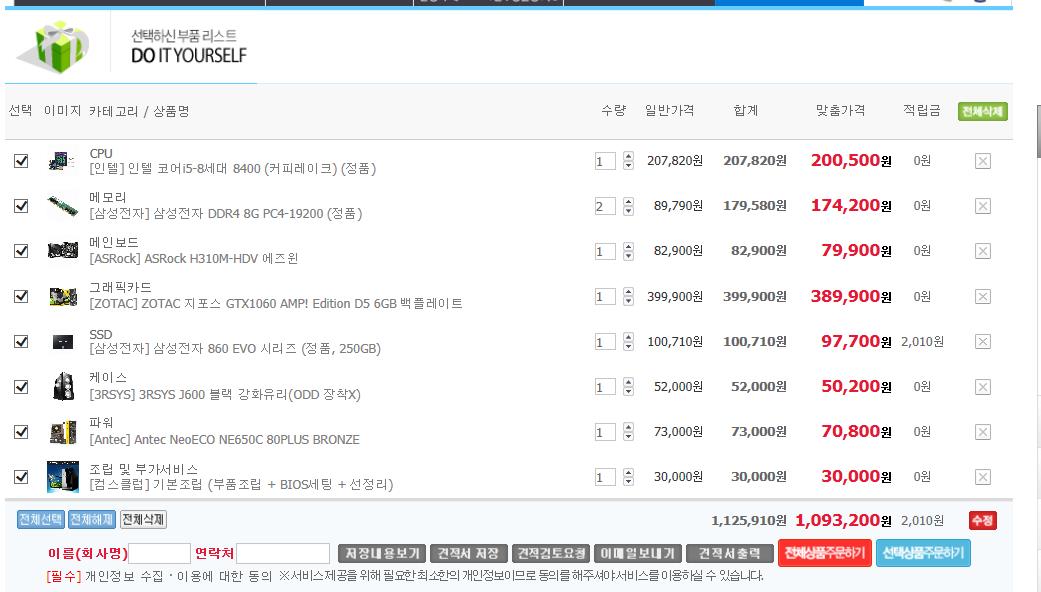Adjust quantity stepper for the 케이스 row

[628, 387]
